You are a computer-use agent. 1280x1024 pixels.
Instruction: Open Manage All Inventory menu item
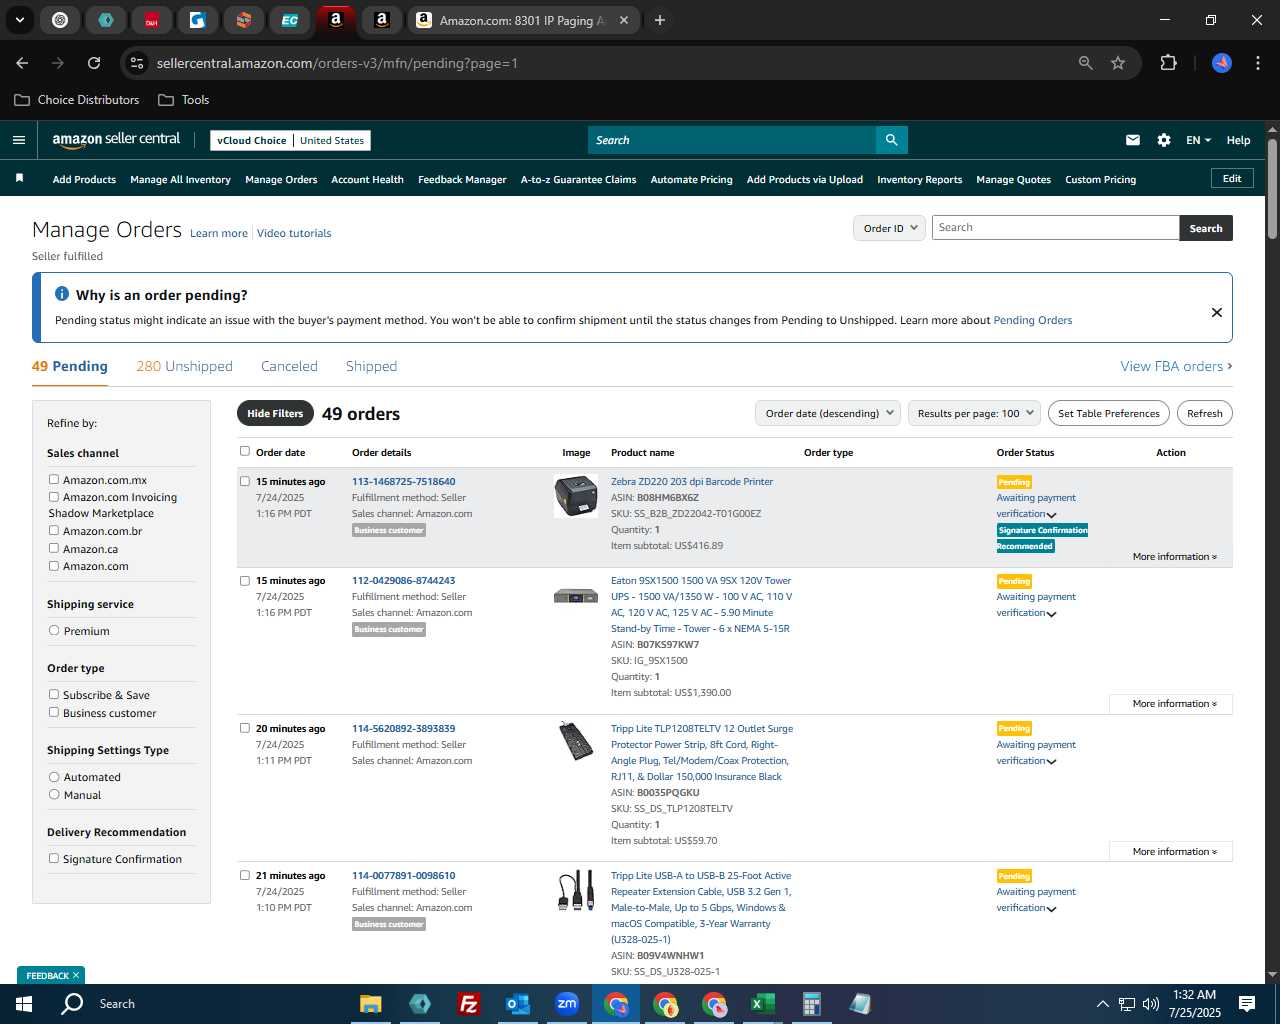coord(180,180)
